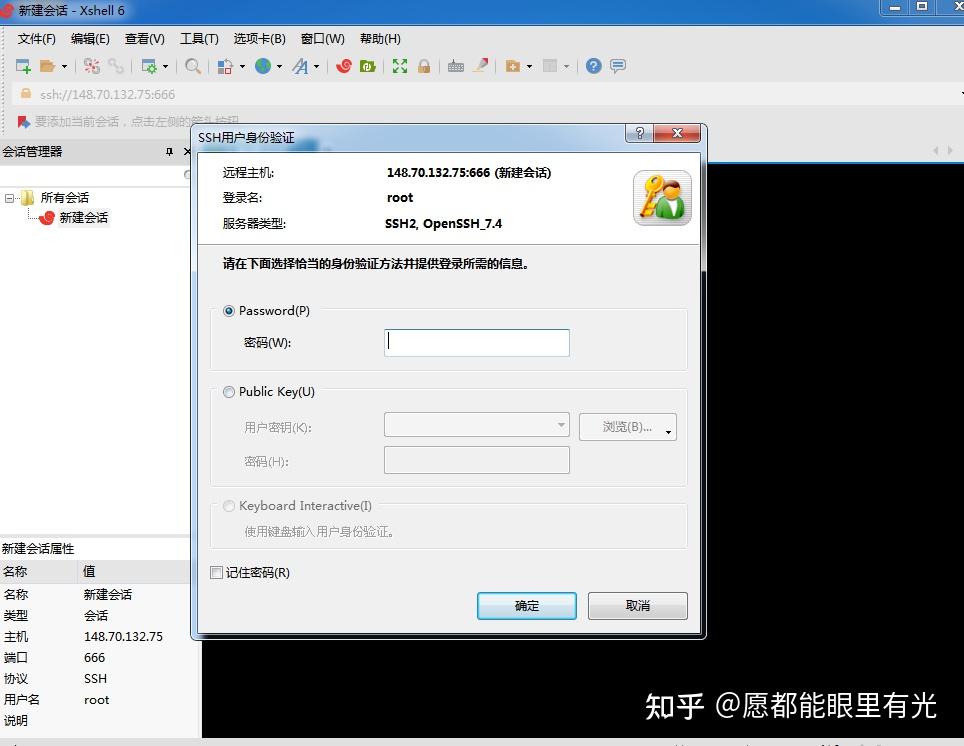The width and height of the screenshot is (964, 746).
Task: Open the 用户密钥(K) combo box
Action: 476,425
